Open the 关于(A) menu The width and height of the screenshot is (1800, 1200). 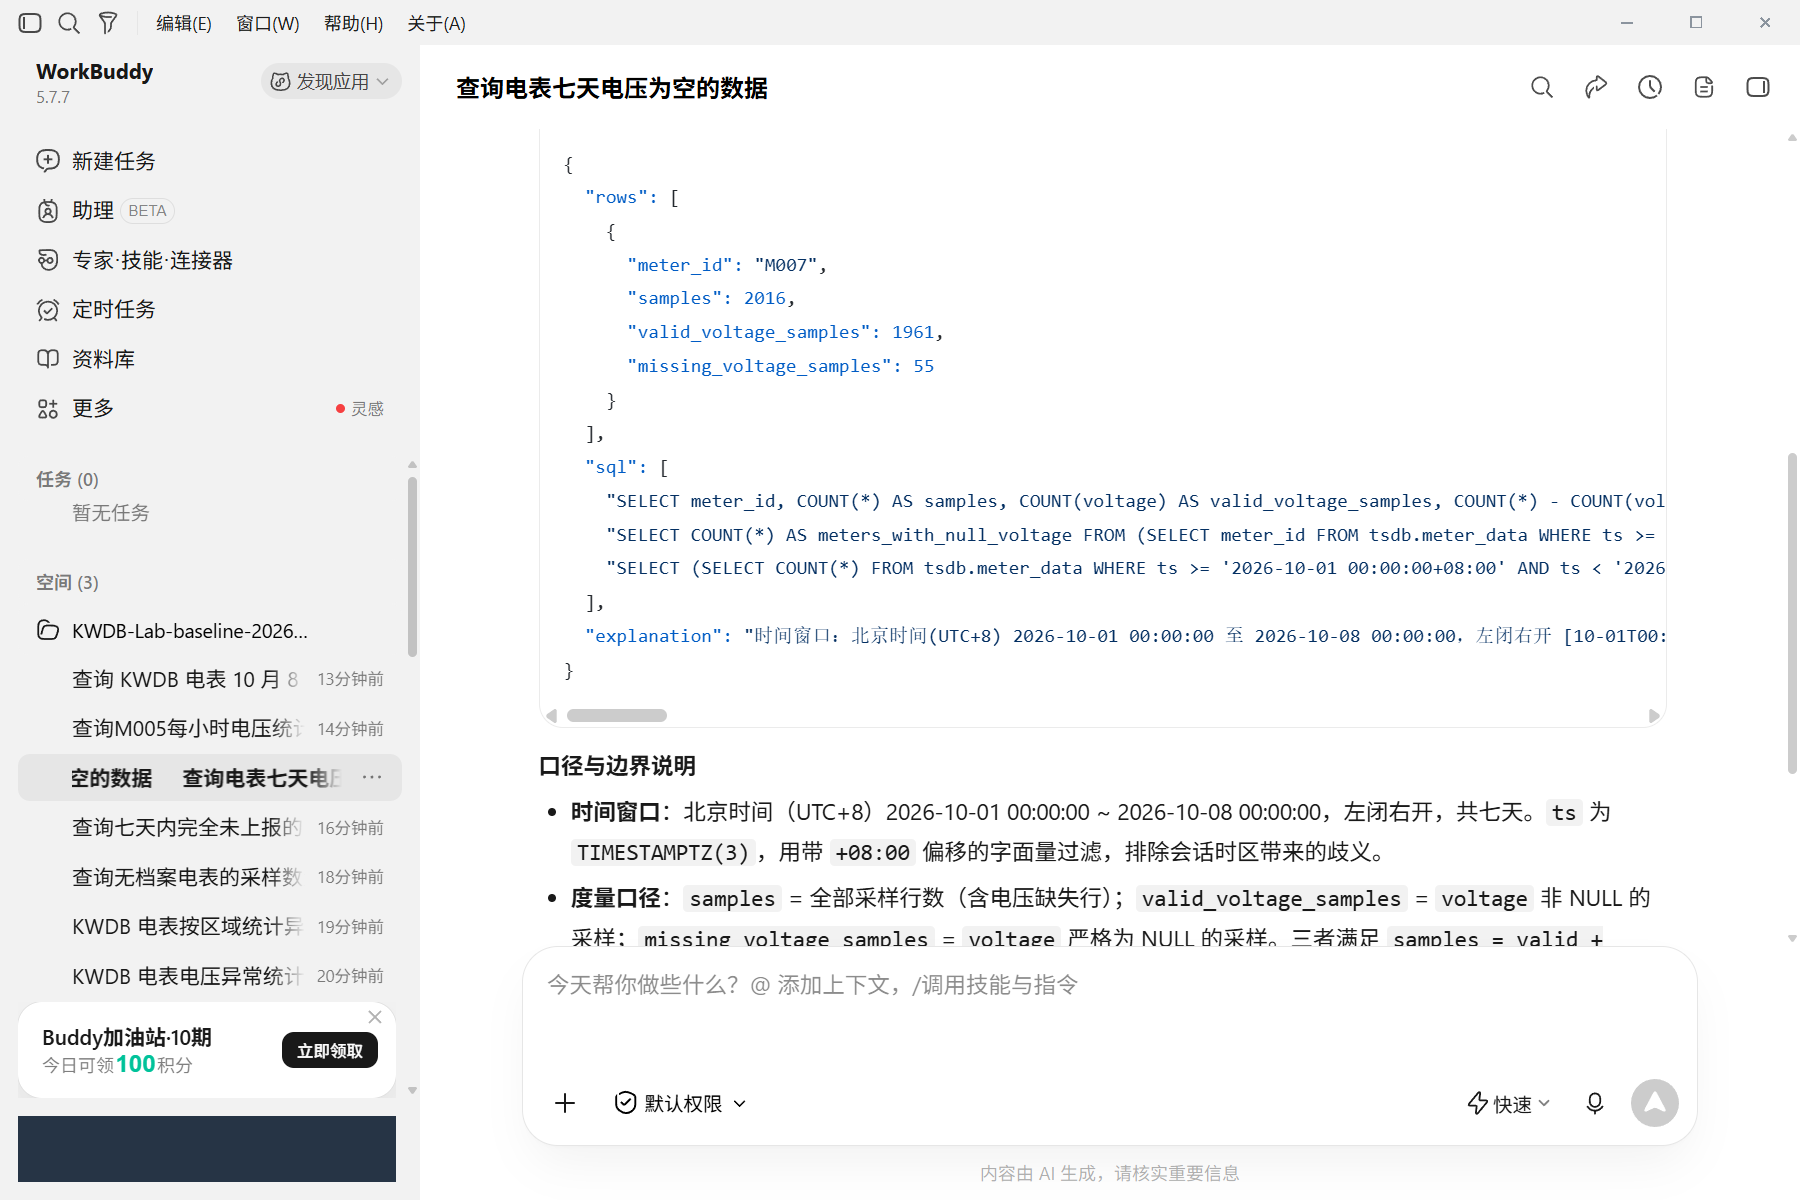click(437, 23)
